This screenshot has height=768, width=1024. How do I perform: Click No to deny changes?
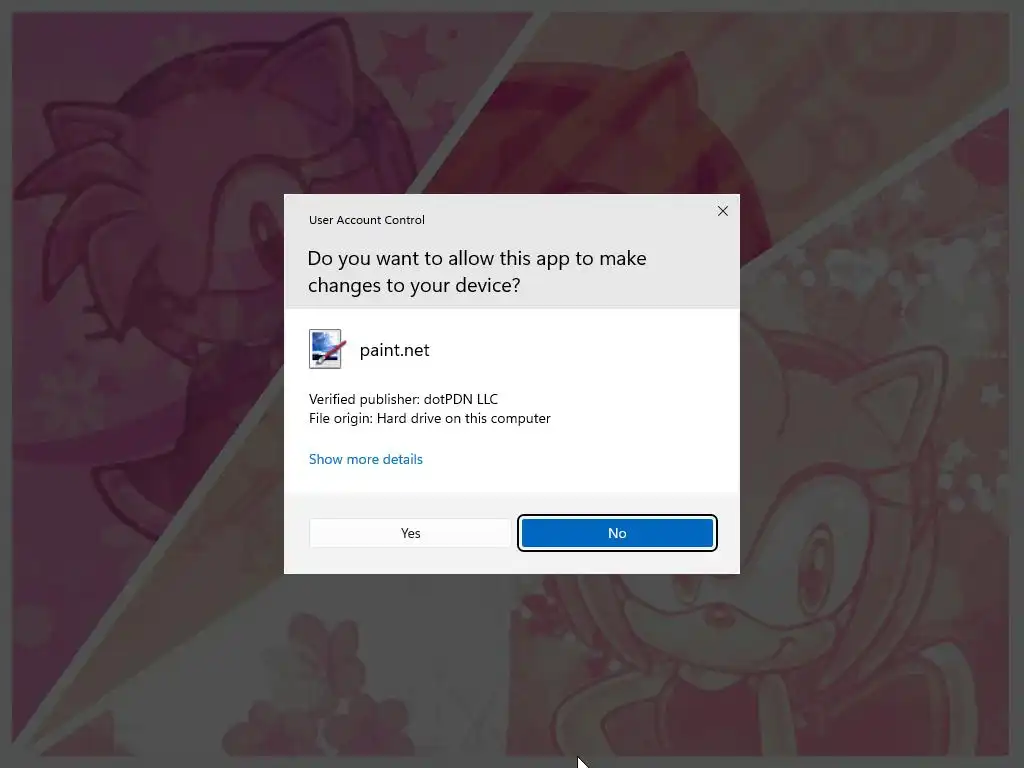(617, 533)
